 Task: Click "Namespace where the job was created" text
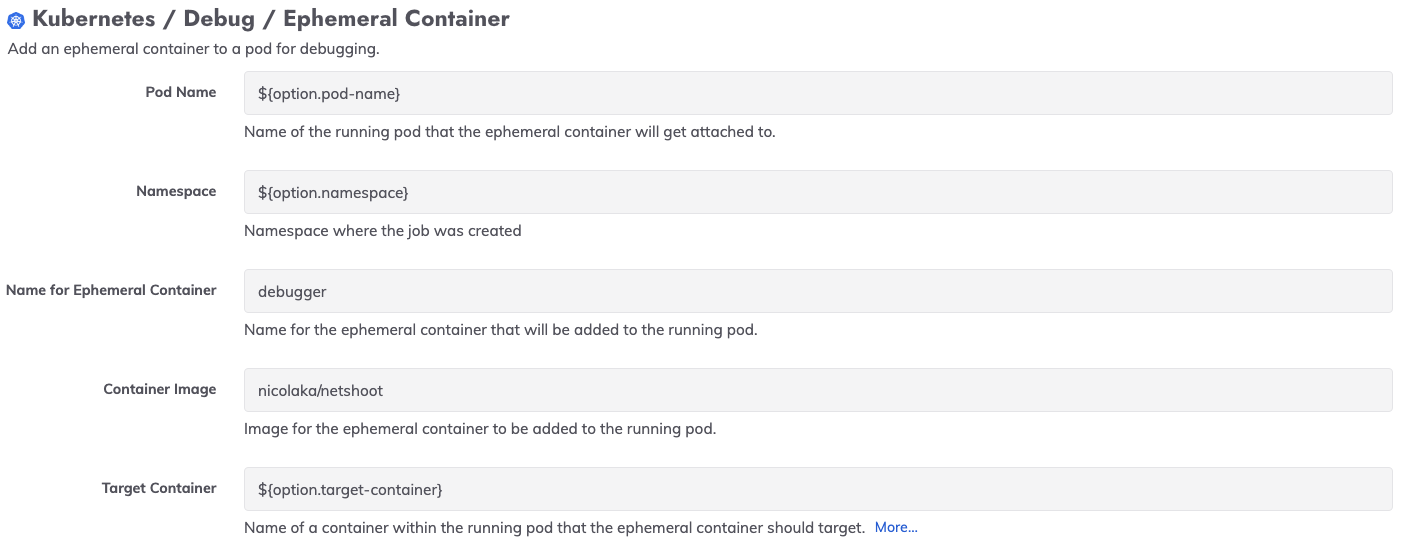click(x=382, y=231)
